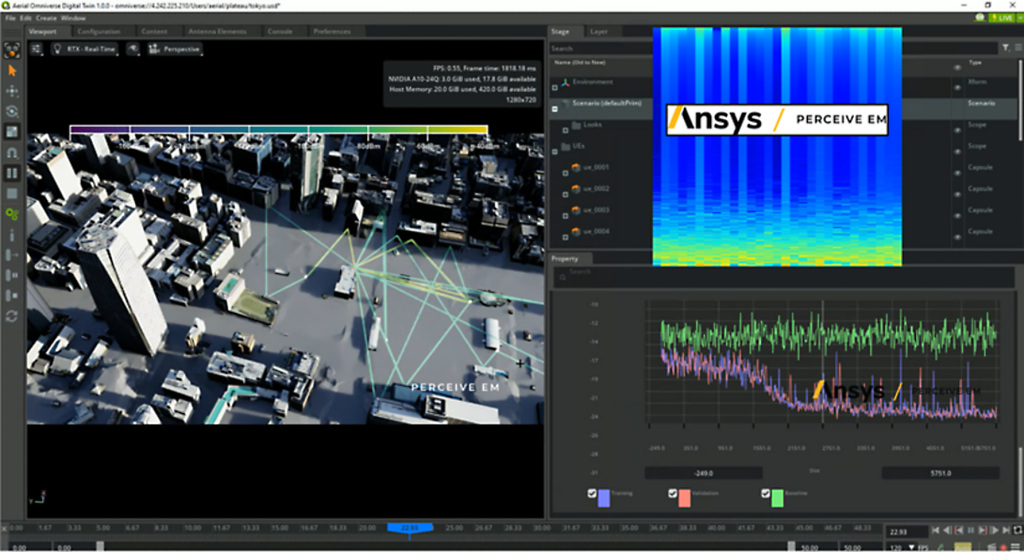1024x552 pixels.
Task: Toggle visibility eye for Looks row
Action: coord(957,130)
